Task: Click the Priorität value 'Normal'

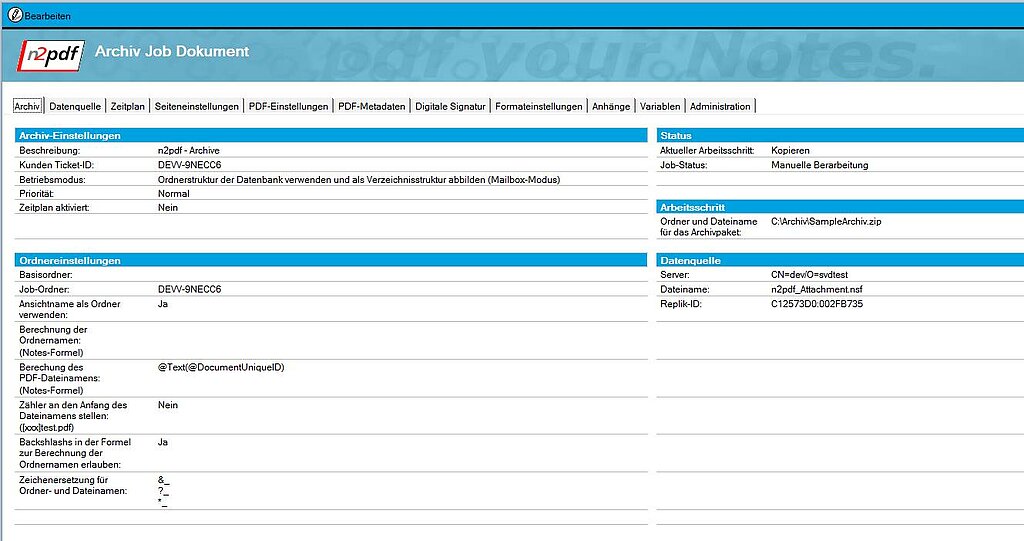Action: 174,193
